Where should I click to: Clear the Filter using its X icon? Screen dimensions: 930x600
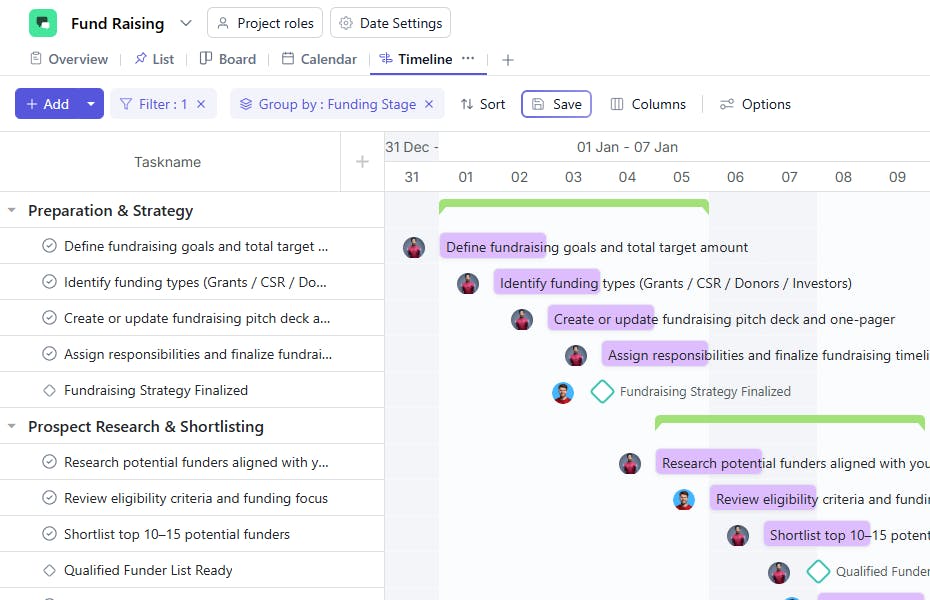201,104
